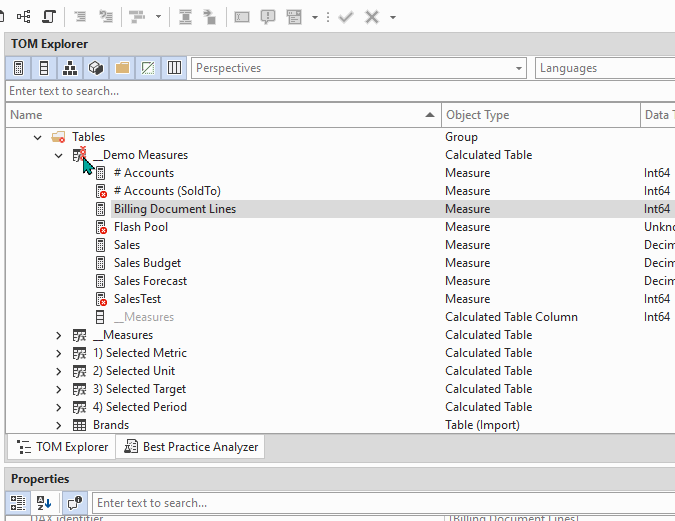The width and height of the screenshot is (675, 521).
Task: Sort by the Object Type column header
Action: pos(541,115)
